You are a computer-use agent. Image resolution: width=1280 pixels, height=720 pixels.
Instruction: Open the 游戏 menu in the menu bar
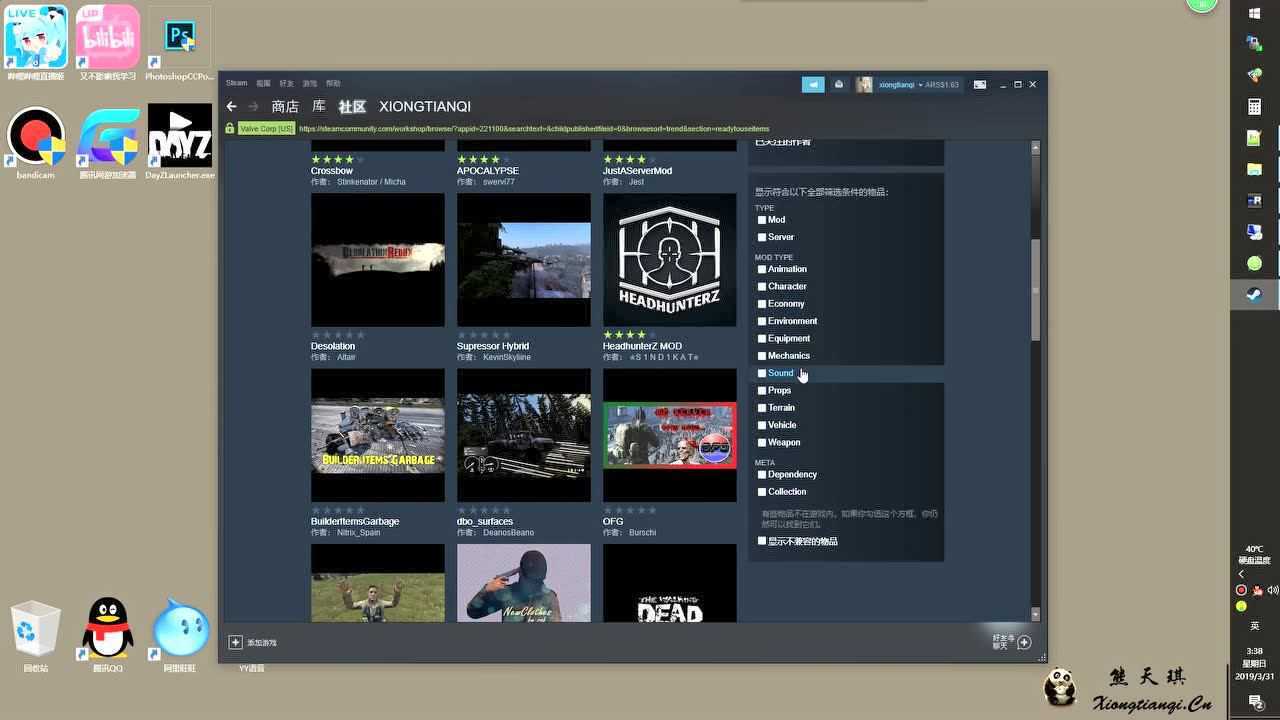pyautogui.click(x=308, y=83)
